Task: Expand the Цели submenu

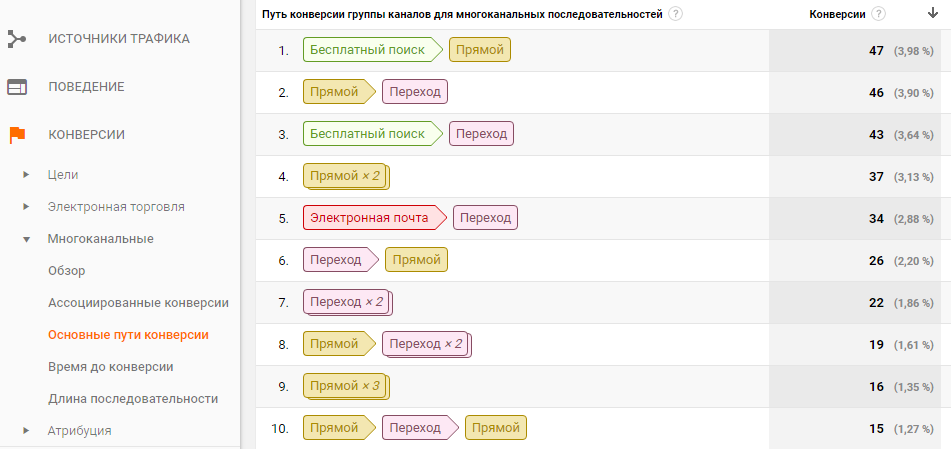Action: pyautogui.click(x=26, y=175)
